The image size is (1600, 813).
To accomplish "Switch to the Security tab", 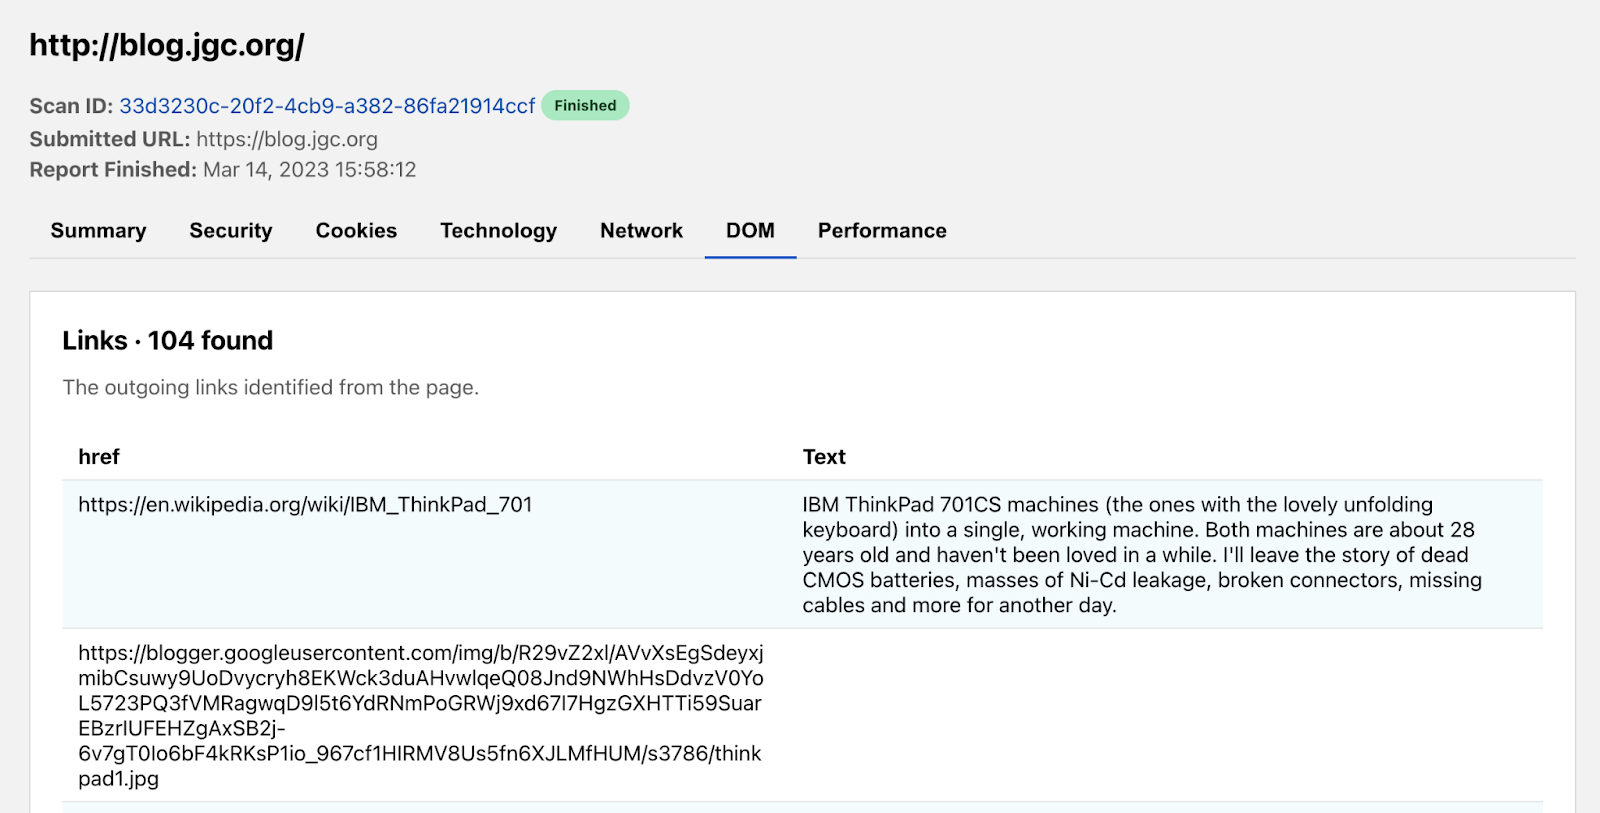I will pyautogui.click(x=231, y=231).
